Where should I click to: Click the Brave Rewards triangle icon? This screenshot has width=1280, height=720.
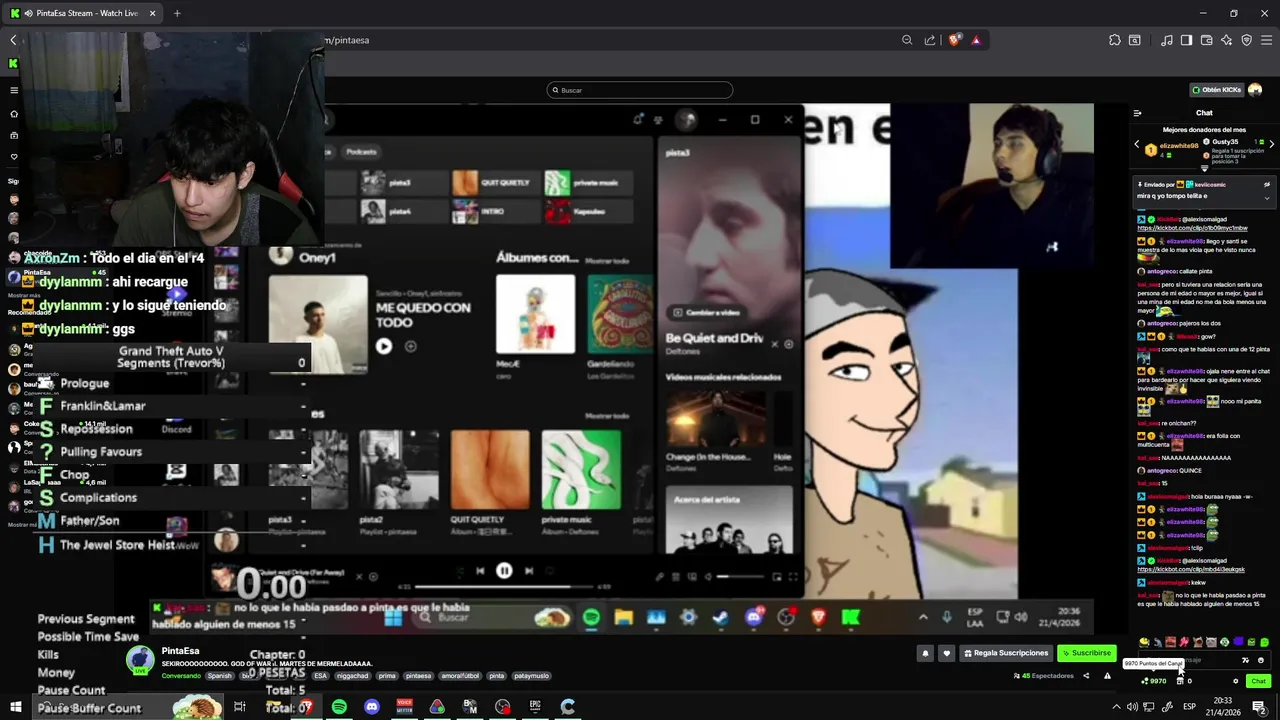point(976,40)
